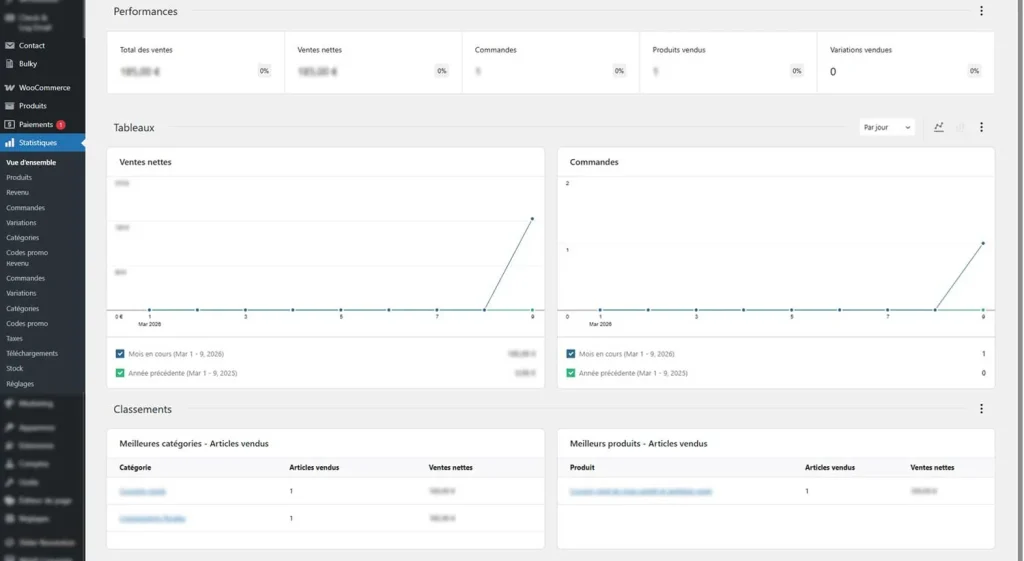The image size is (1024, 561).
Task: Open the Tableaux section three-dot menu
Action: 981,128
